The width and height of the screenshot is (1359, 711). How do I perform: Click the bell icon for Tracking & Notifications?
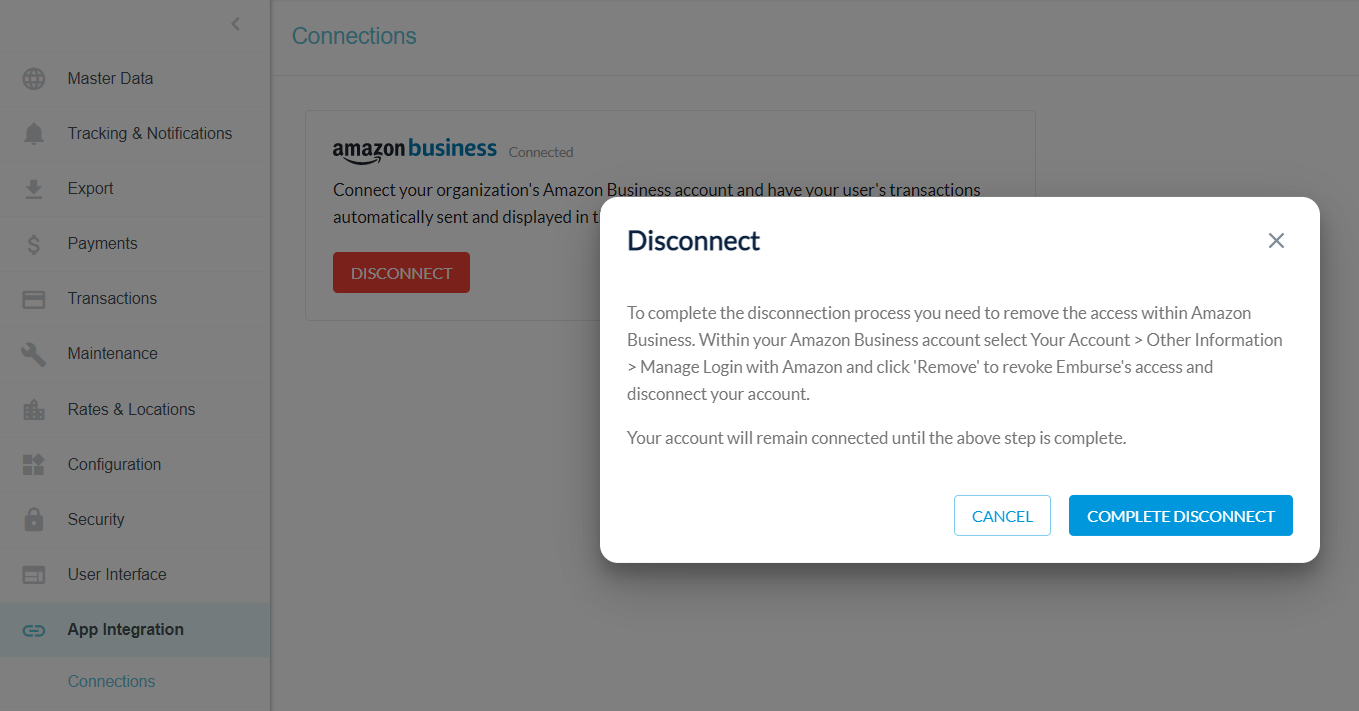[x=34, y=134]
